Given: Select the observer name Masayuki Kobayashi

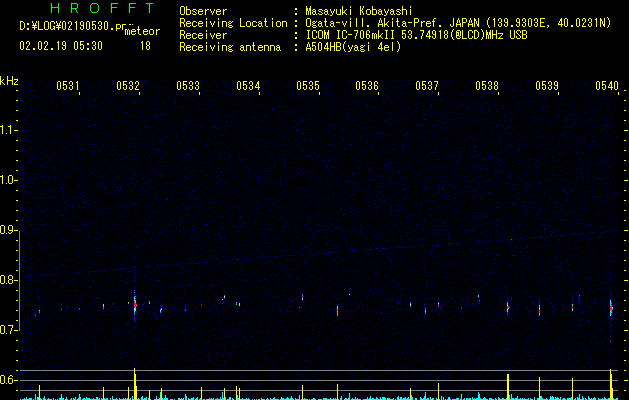Looking at the screenshot, I should [x=359, y=11].
